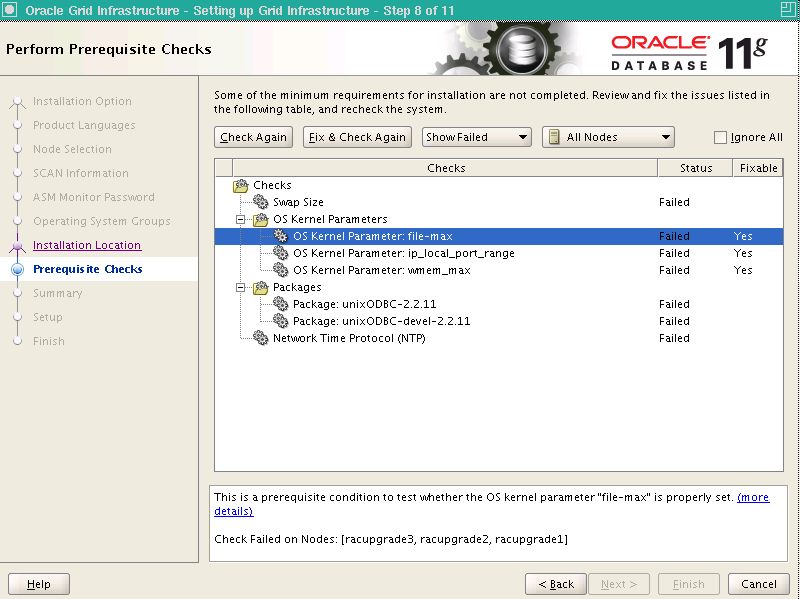Click the gear icon for wmem_max parameter
800x599 pixels.
click(x=281, y=270)
